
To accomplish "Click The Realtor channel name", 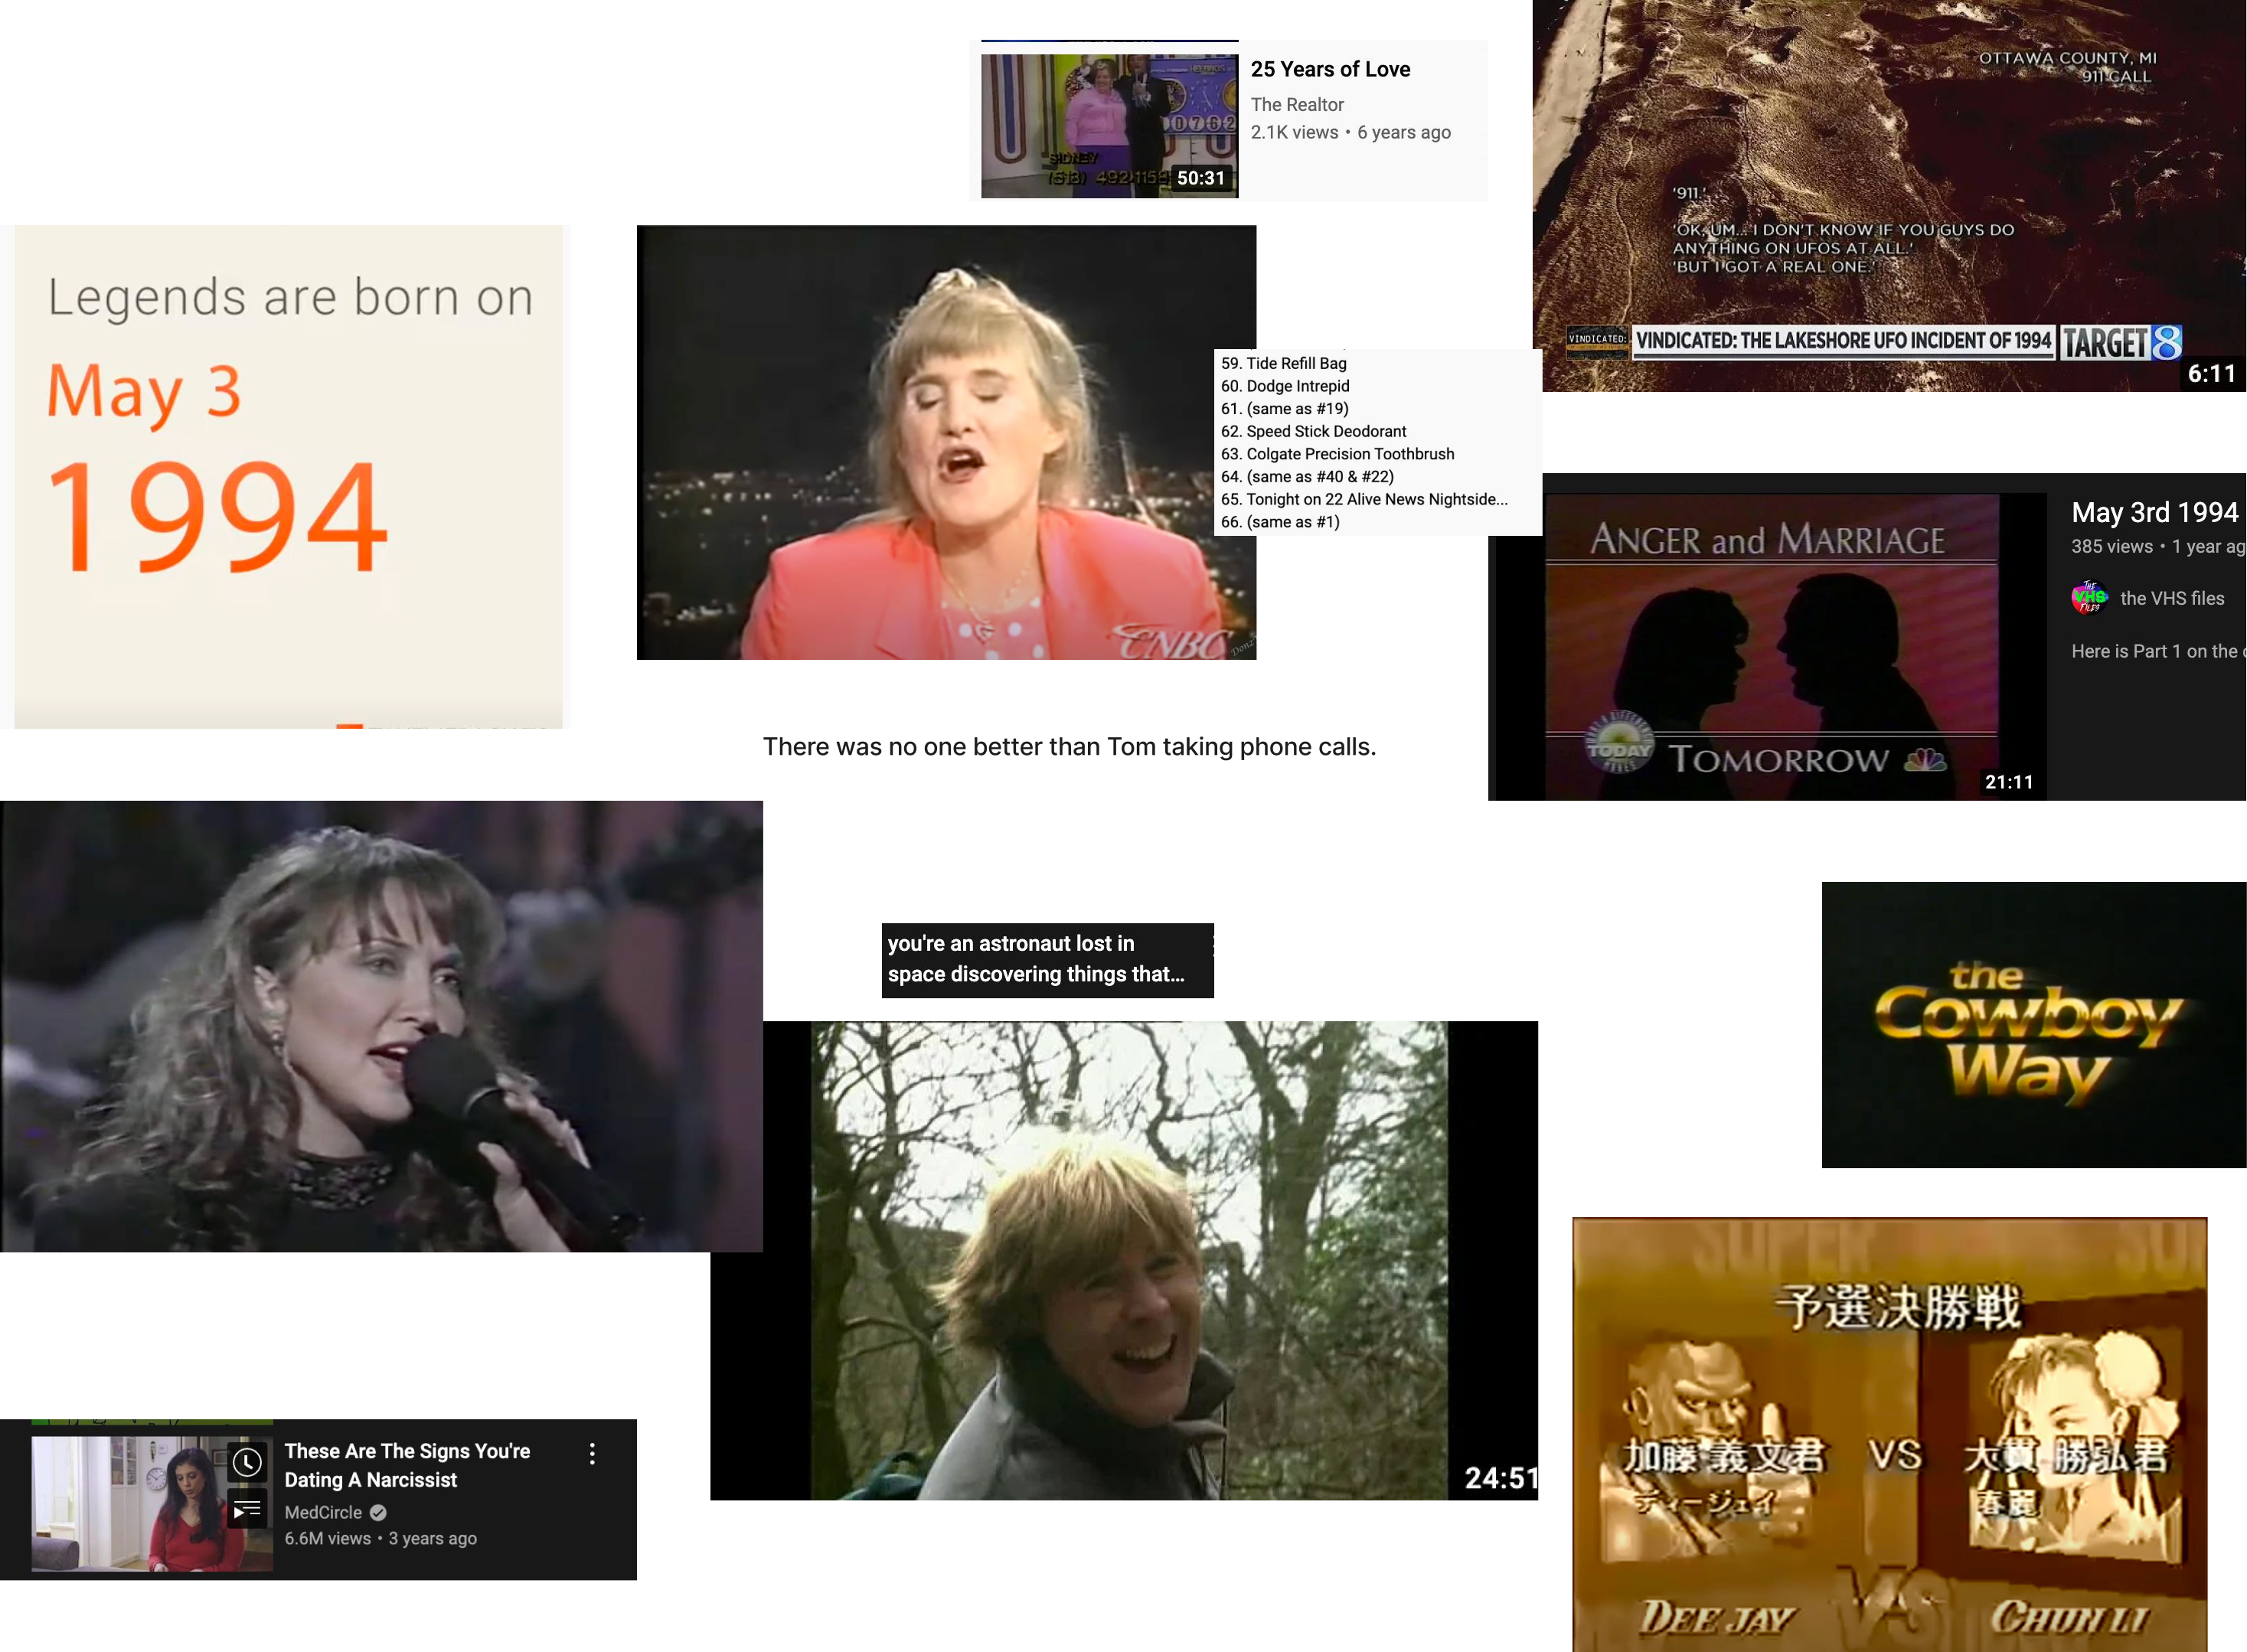I will (1297, 105).
